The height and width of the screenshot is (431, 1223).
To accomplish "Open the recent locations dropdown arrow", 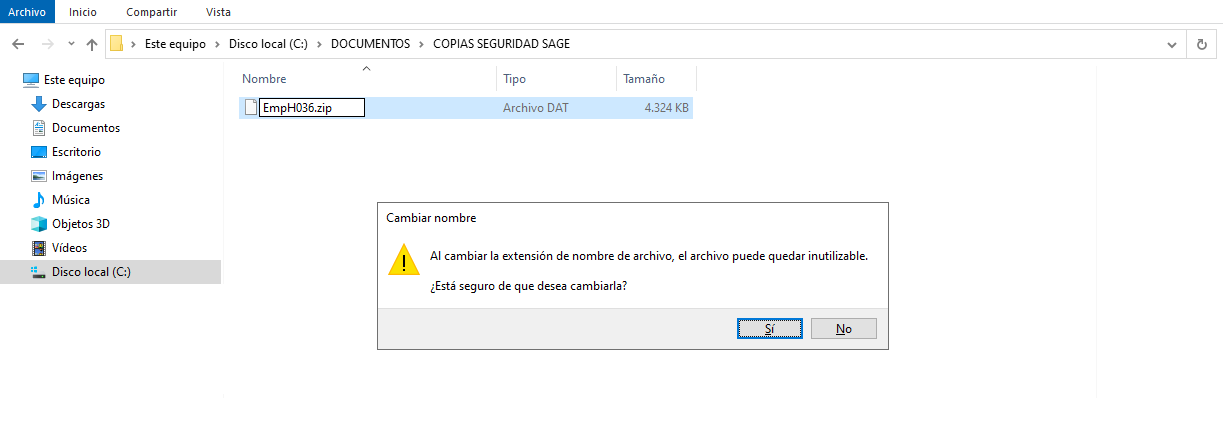I will click(71, 45).
